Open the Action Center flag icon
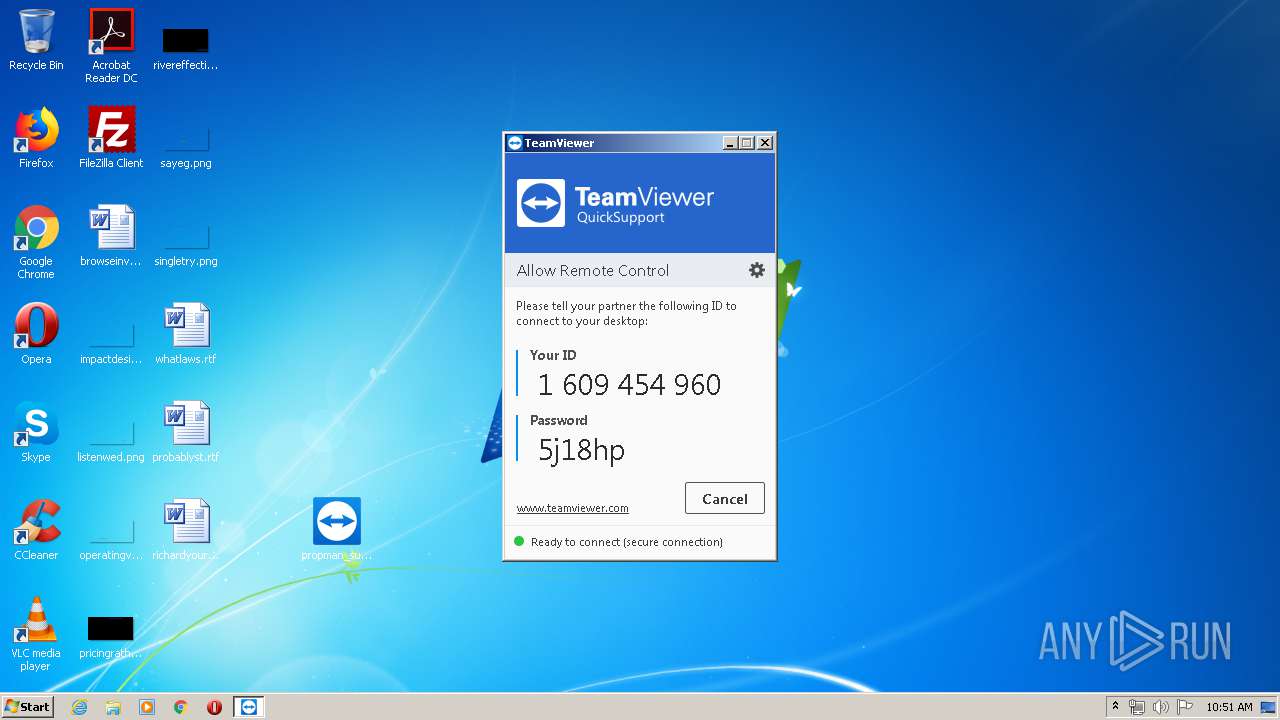Image resolution: width=1280 pixels, height=720 pixels. coord(1185,707)
